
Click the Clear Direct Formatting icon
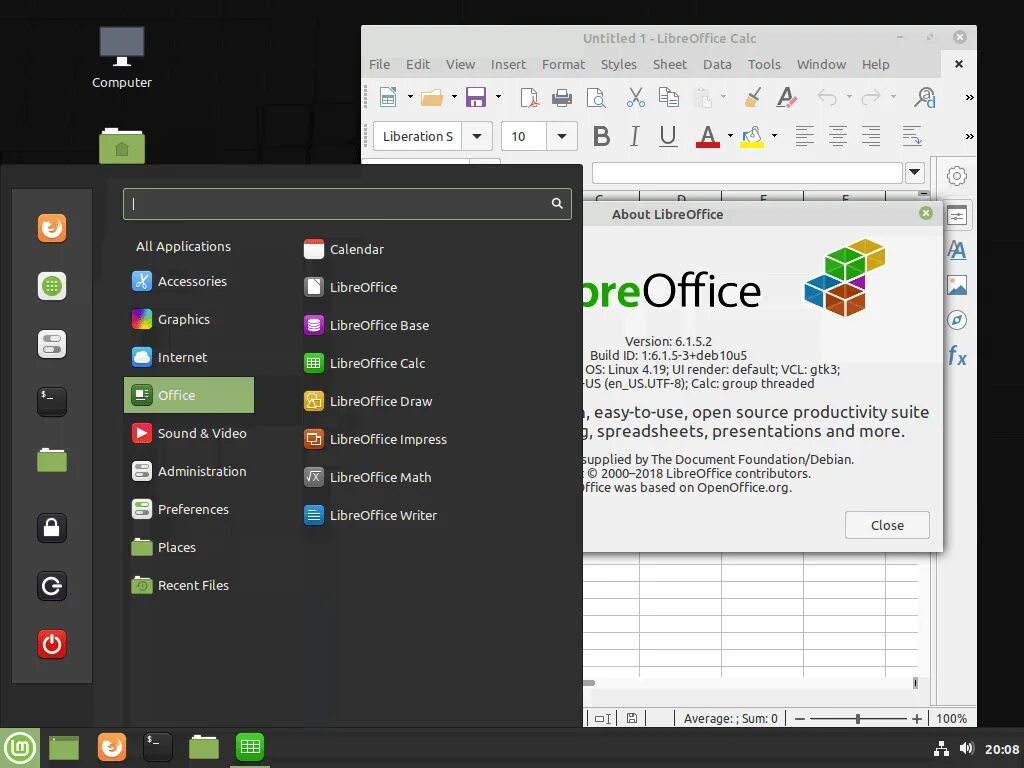pos(787,97)
